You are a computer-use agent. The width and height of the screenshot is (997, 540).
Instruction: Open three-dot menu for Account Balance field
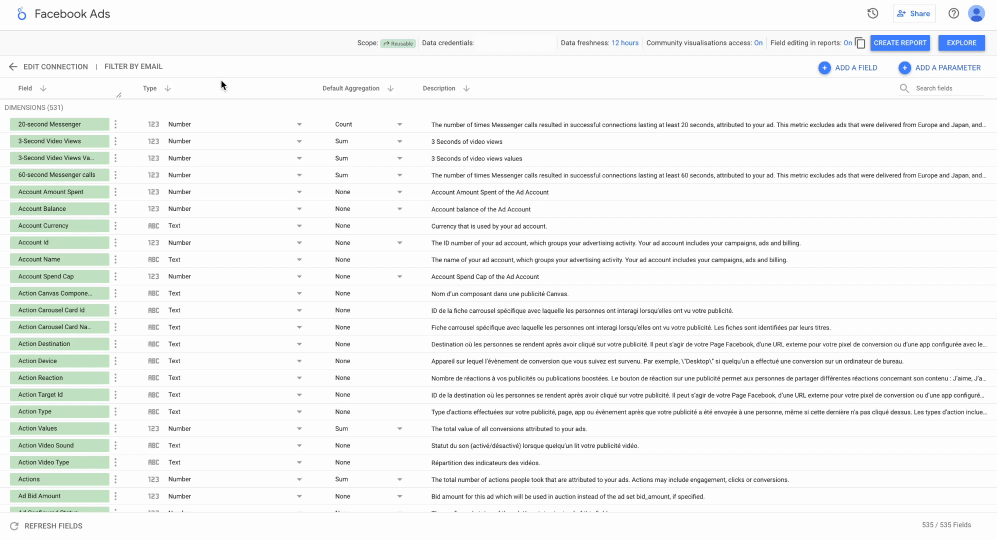coord(115,209)
